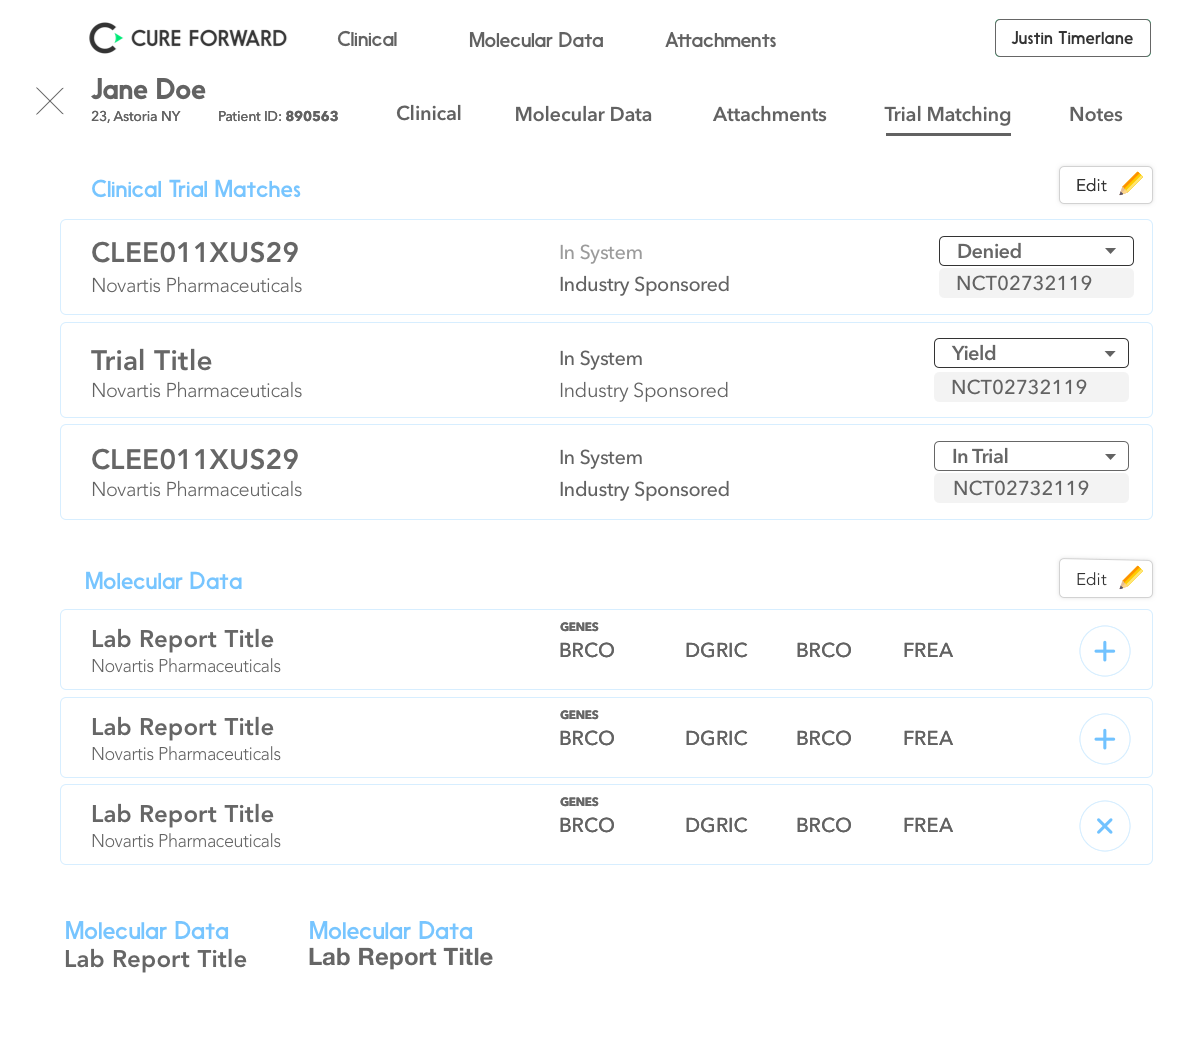The image size is (1200, 1056).
Task: Open Molecular Data in the top navigation
Action: [x=536, y=40]
